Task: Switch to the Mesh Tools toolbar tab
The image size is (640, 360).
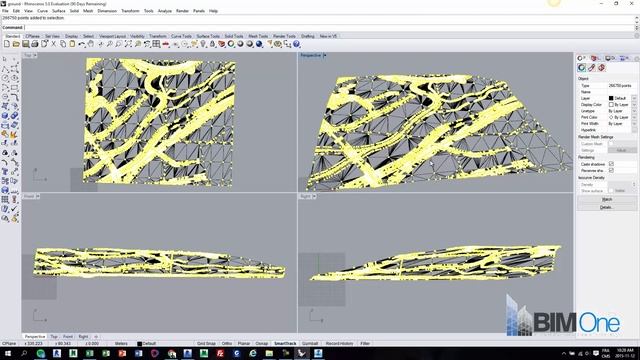Action: (x=258, y=36)
